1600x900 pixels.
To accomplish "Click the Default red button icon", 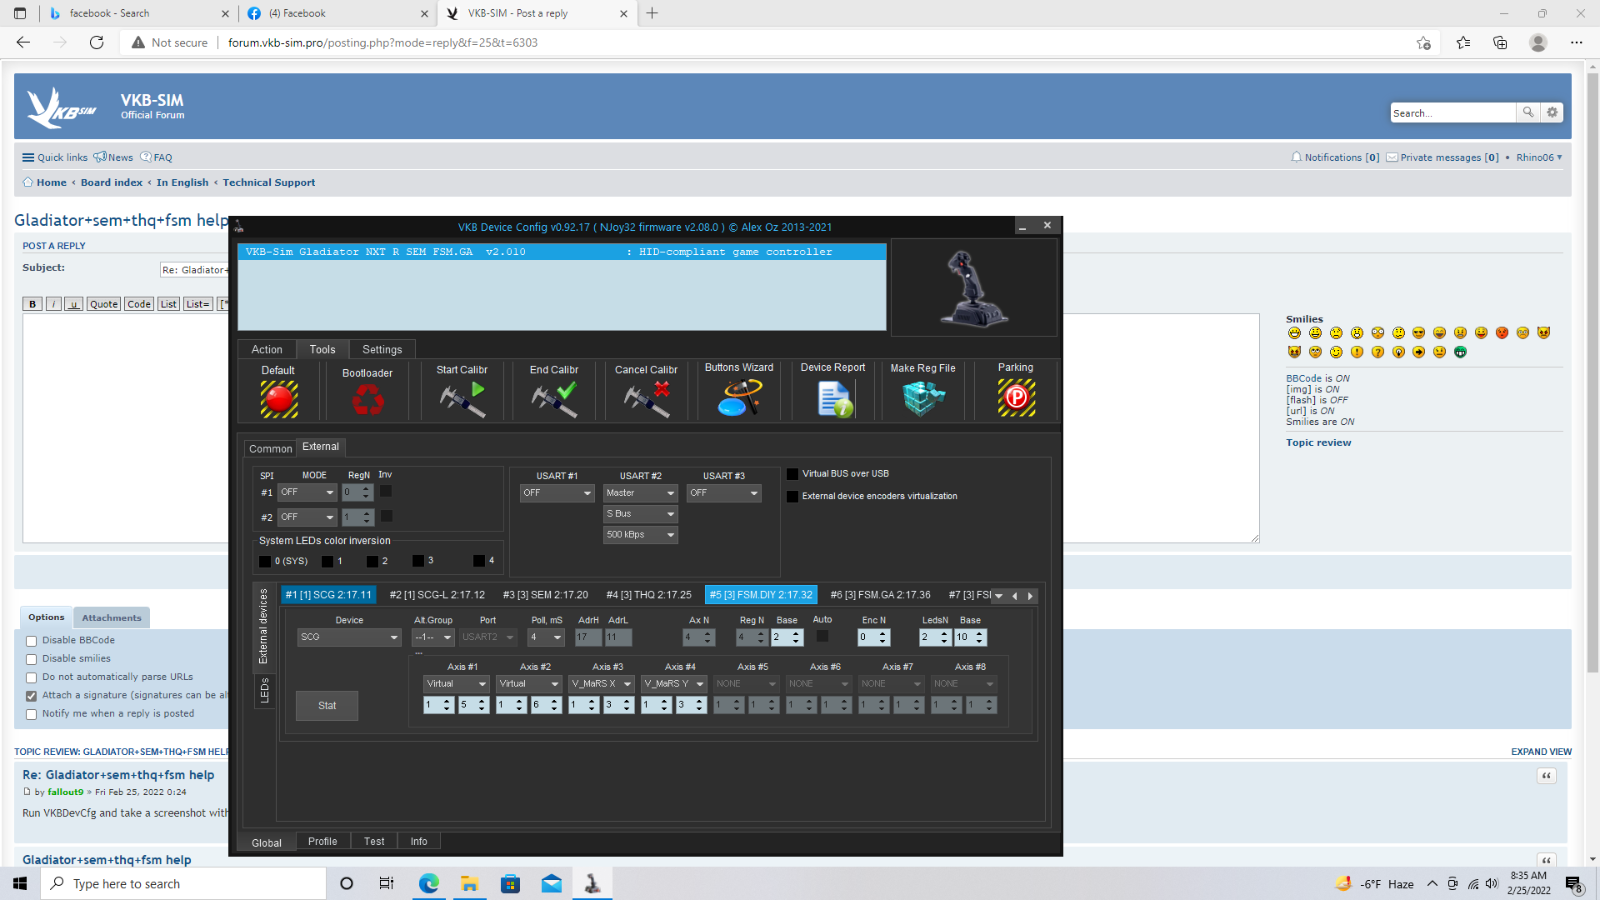I will click(x=279, y=399).
